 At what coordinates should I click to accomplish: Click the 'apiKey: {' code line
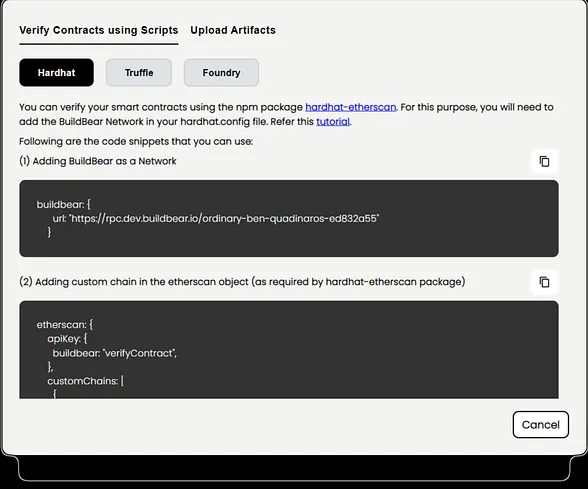tap(67, 339)
